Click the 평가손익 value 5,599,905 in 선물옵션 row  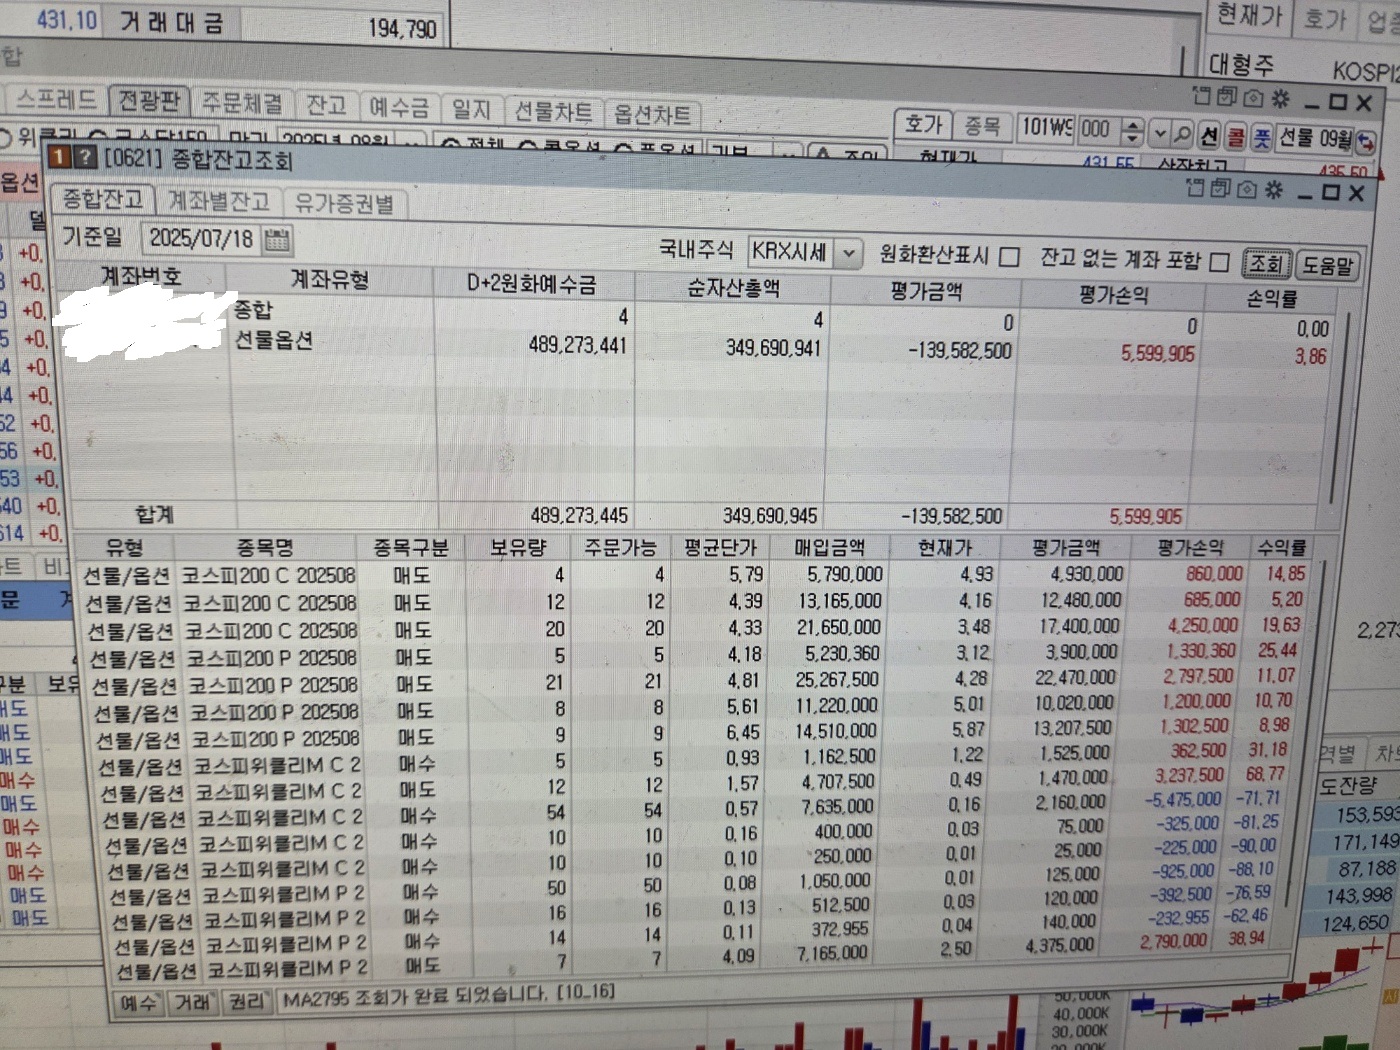1157,354
